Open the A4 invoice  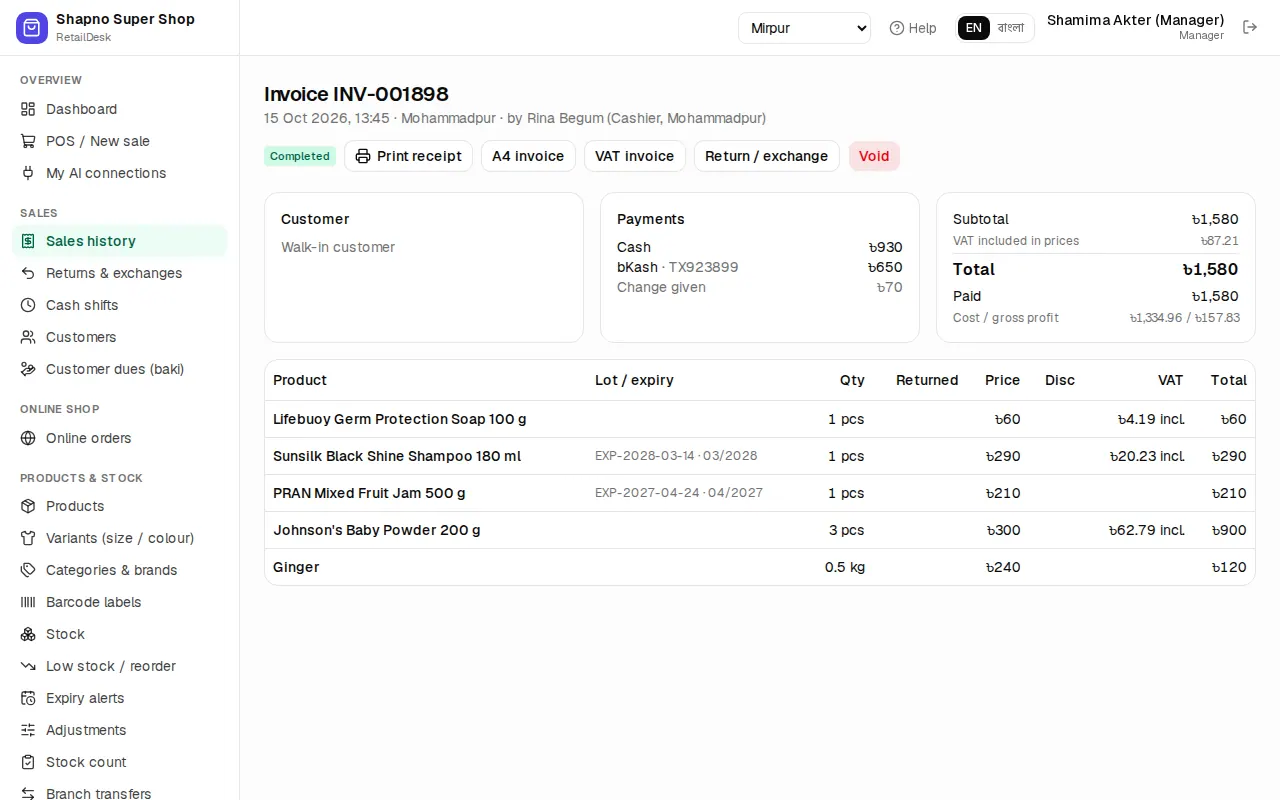(528, 156)
